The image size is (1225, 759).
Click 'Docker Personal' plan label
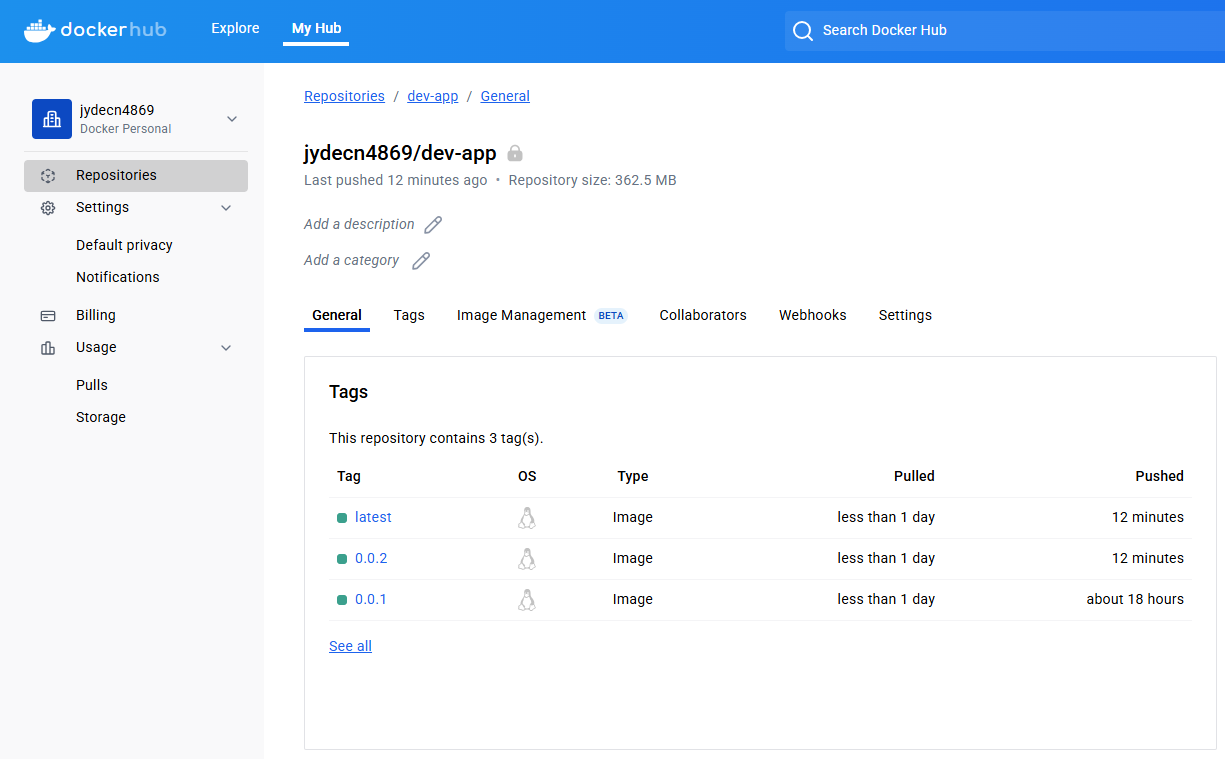click(x=125, y=129)
